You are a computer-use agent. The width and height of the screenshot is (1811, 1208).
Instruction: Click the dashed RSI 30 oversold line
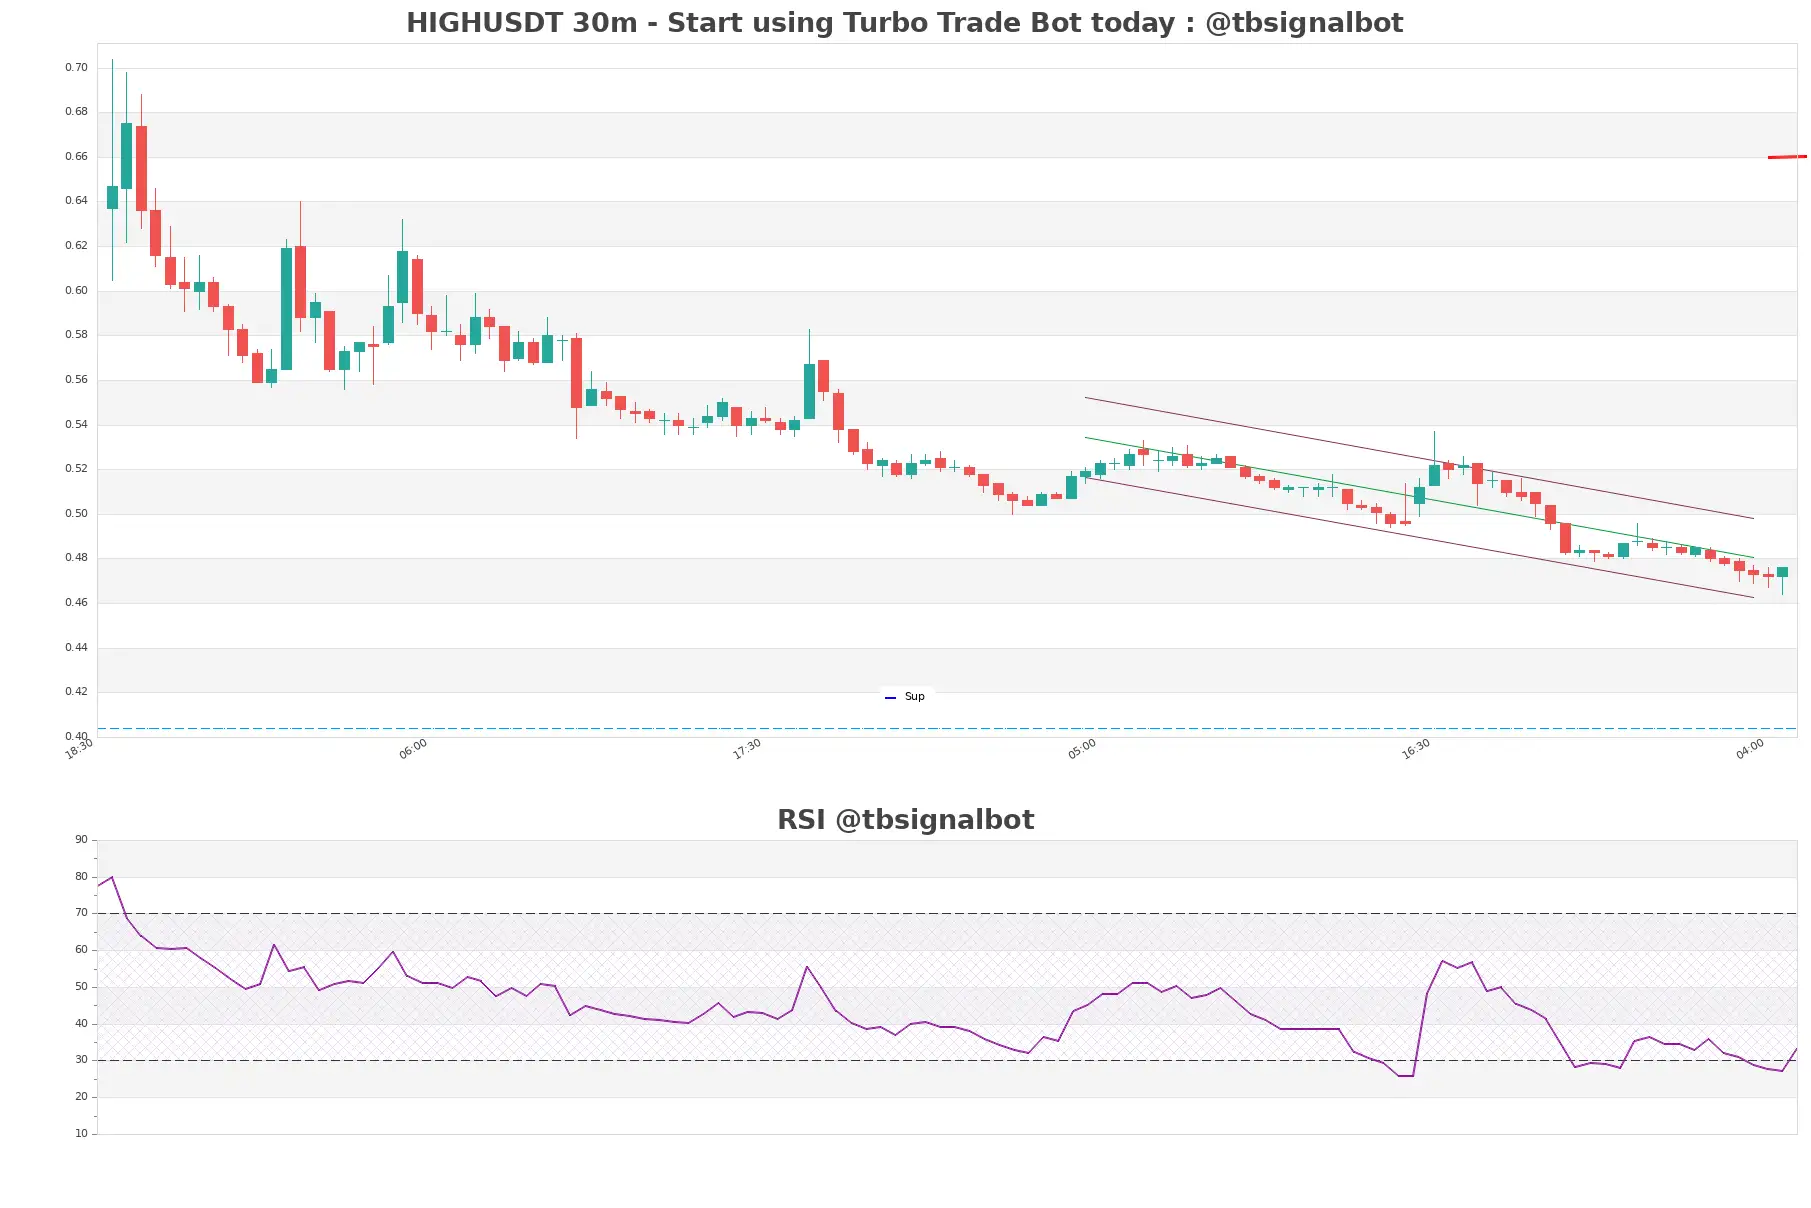tap(947, 1060)
